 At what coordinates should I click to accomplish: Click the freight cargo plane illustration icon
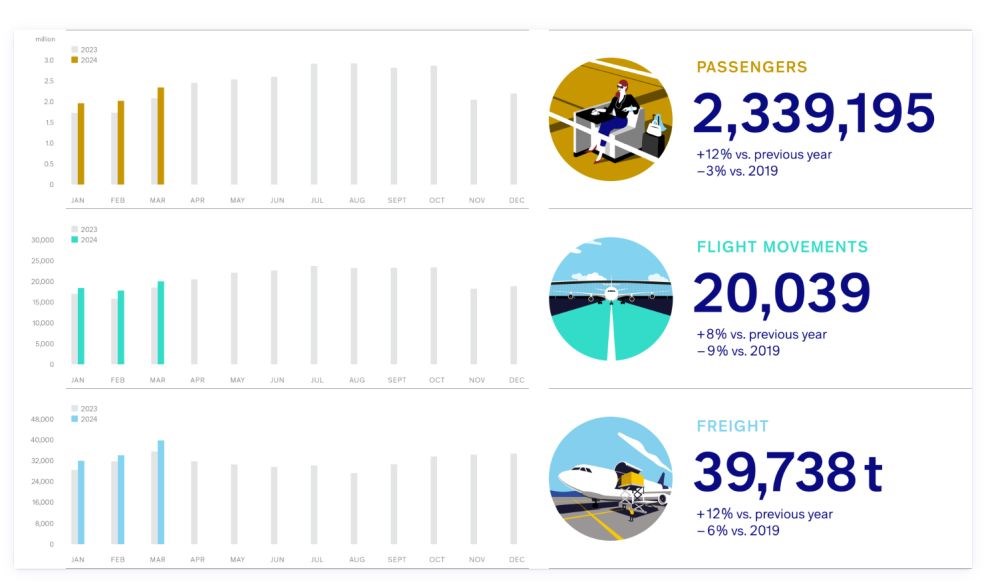[x=610, y=479]
